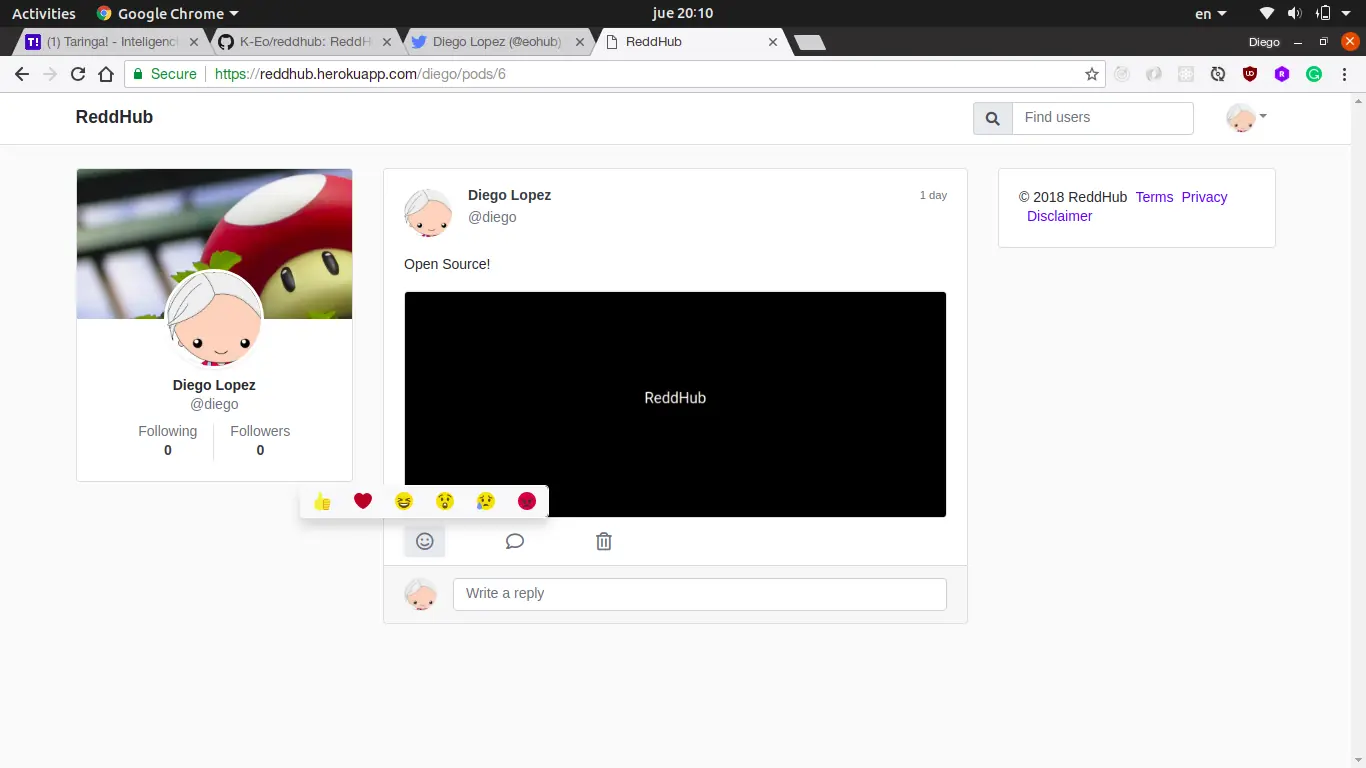Open the Chrome home page button

coord(106,74)
